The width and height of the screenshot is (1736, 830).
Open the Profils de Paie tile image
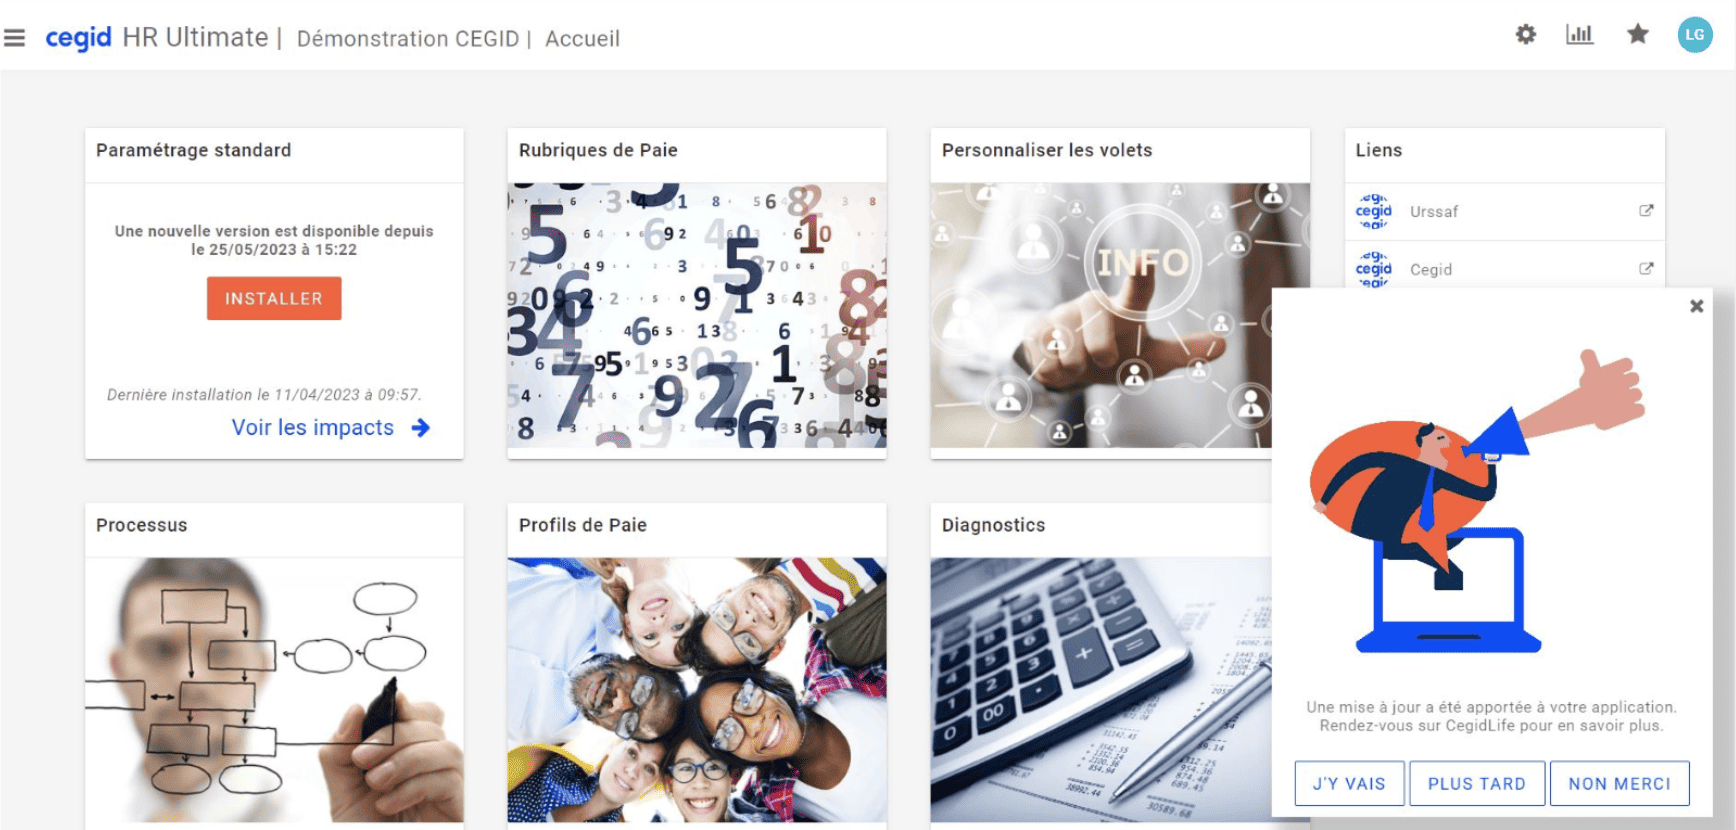click(697, 690)
